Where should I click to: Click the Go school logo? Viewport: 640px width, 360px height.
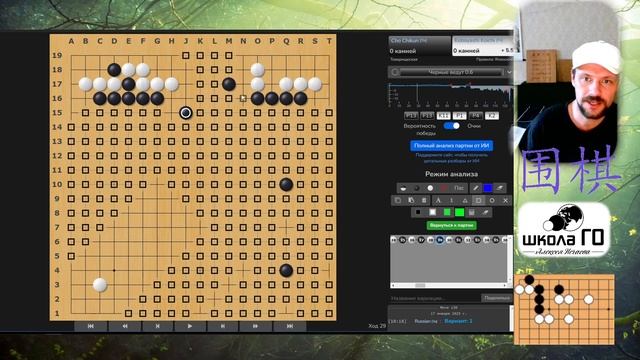pyautogui.click(x=564, y=230)
